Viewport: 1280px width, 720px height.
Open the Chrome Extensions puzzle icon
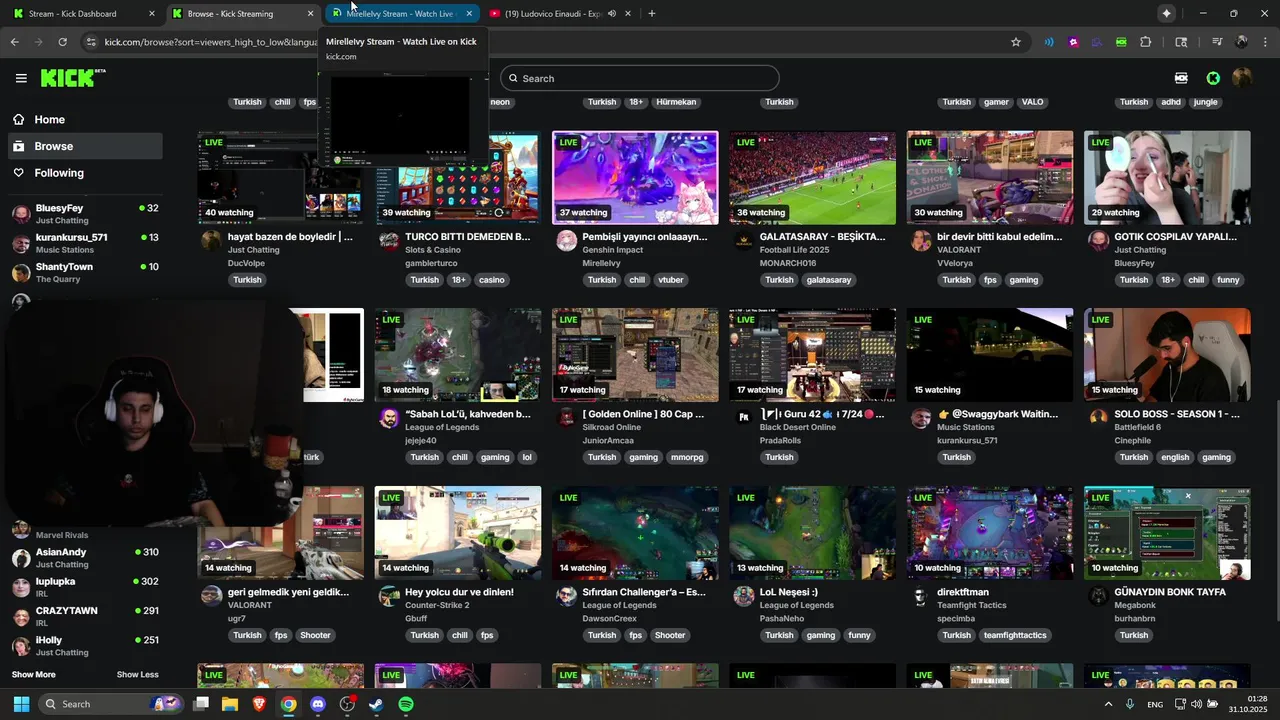click(x=1146, y=42)
